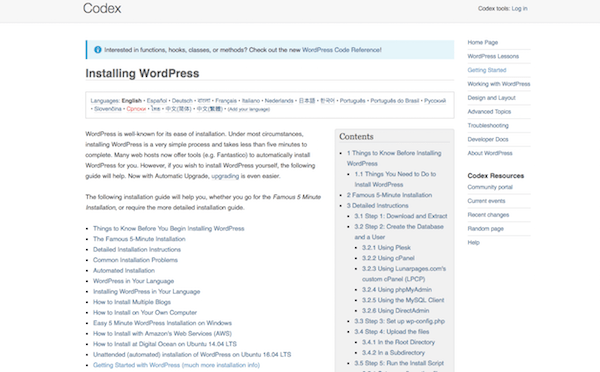This screenshot has width=600, height=372.
Task: Switch language to Italiano
Action: (x=251, y=101)
